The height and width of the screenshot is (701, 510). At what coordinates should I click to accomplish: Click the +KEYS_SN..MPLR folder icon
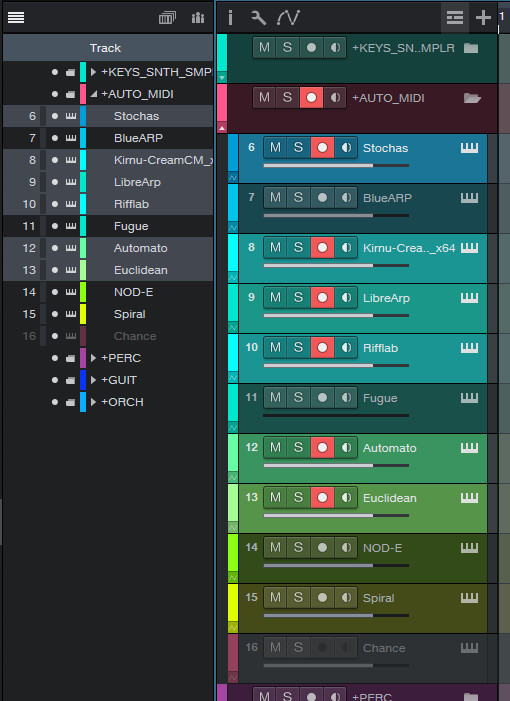471,48
